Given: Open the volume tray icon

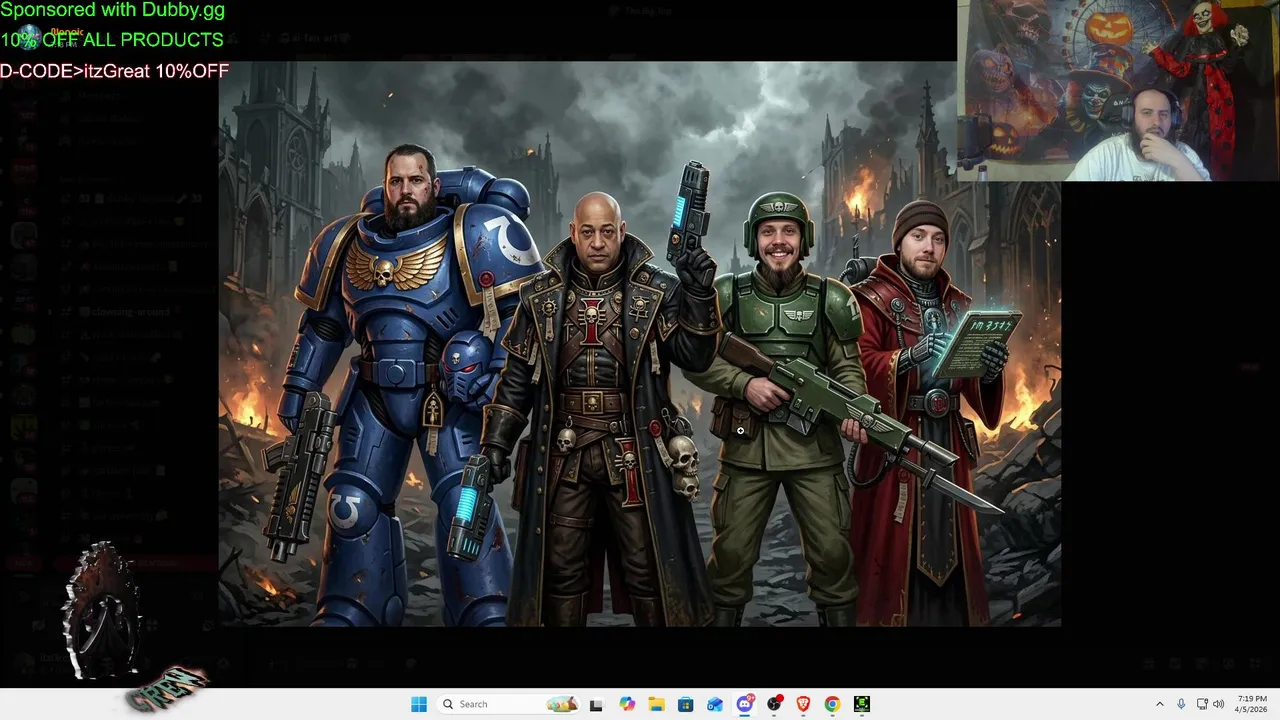Looking at the screenshot, I should point(1218,704).
